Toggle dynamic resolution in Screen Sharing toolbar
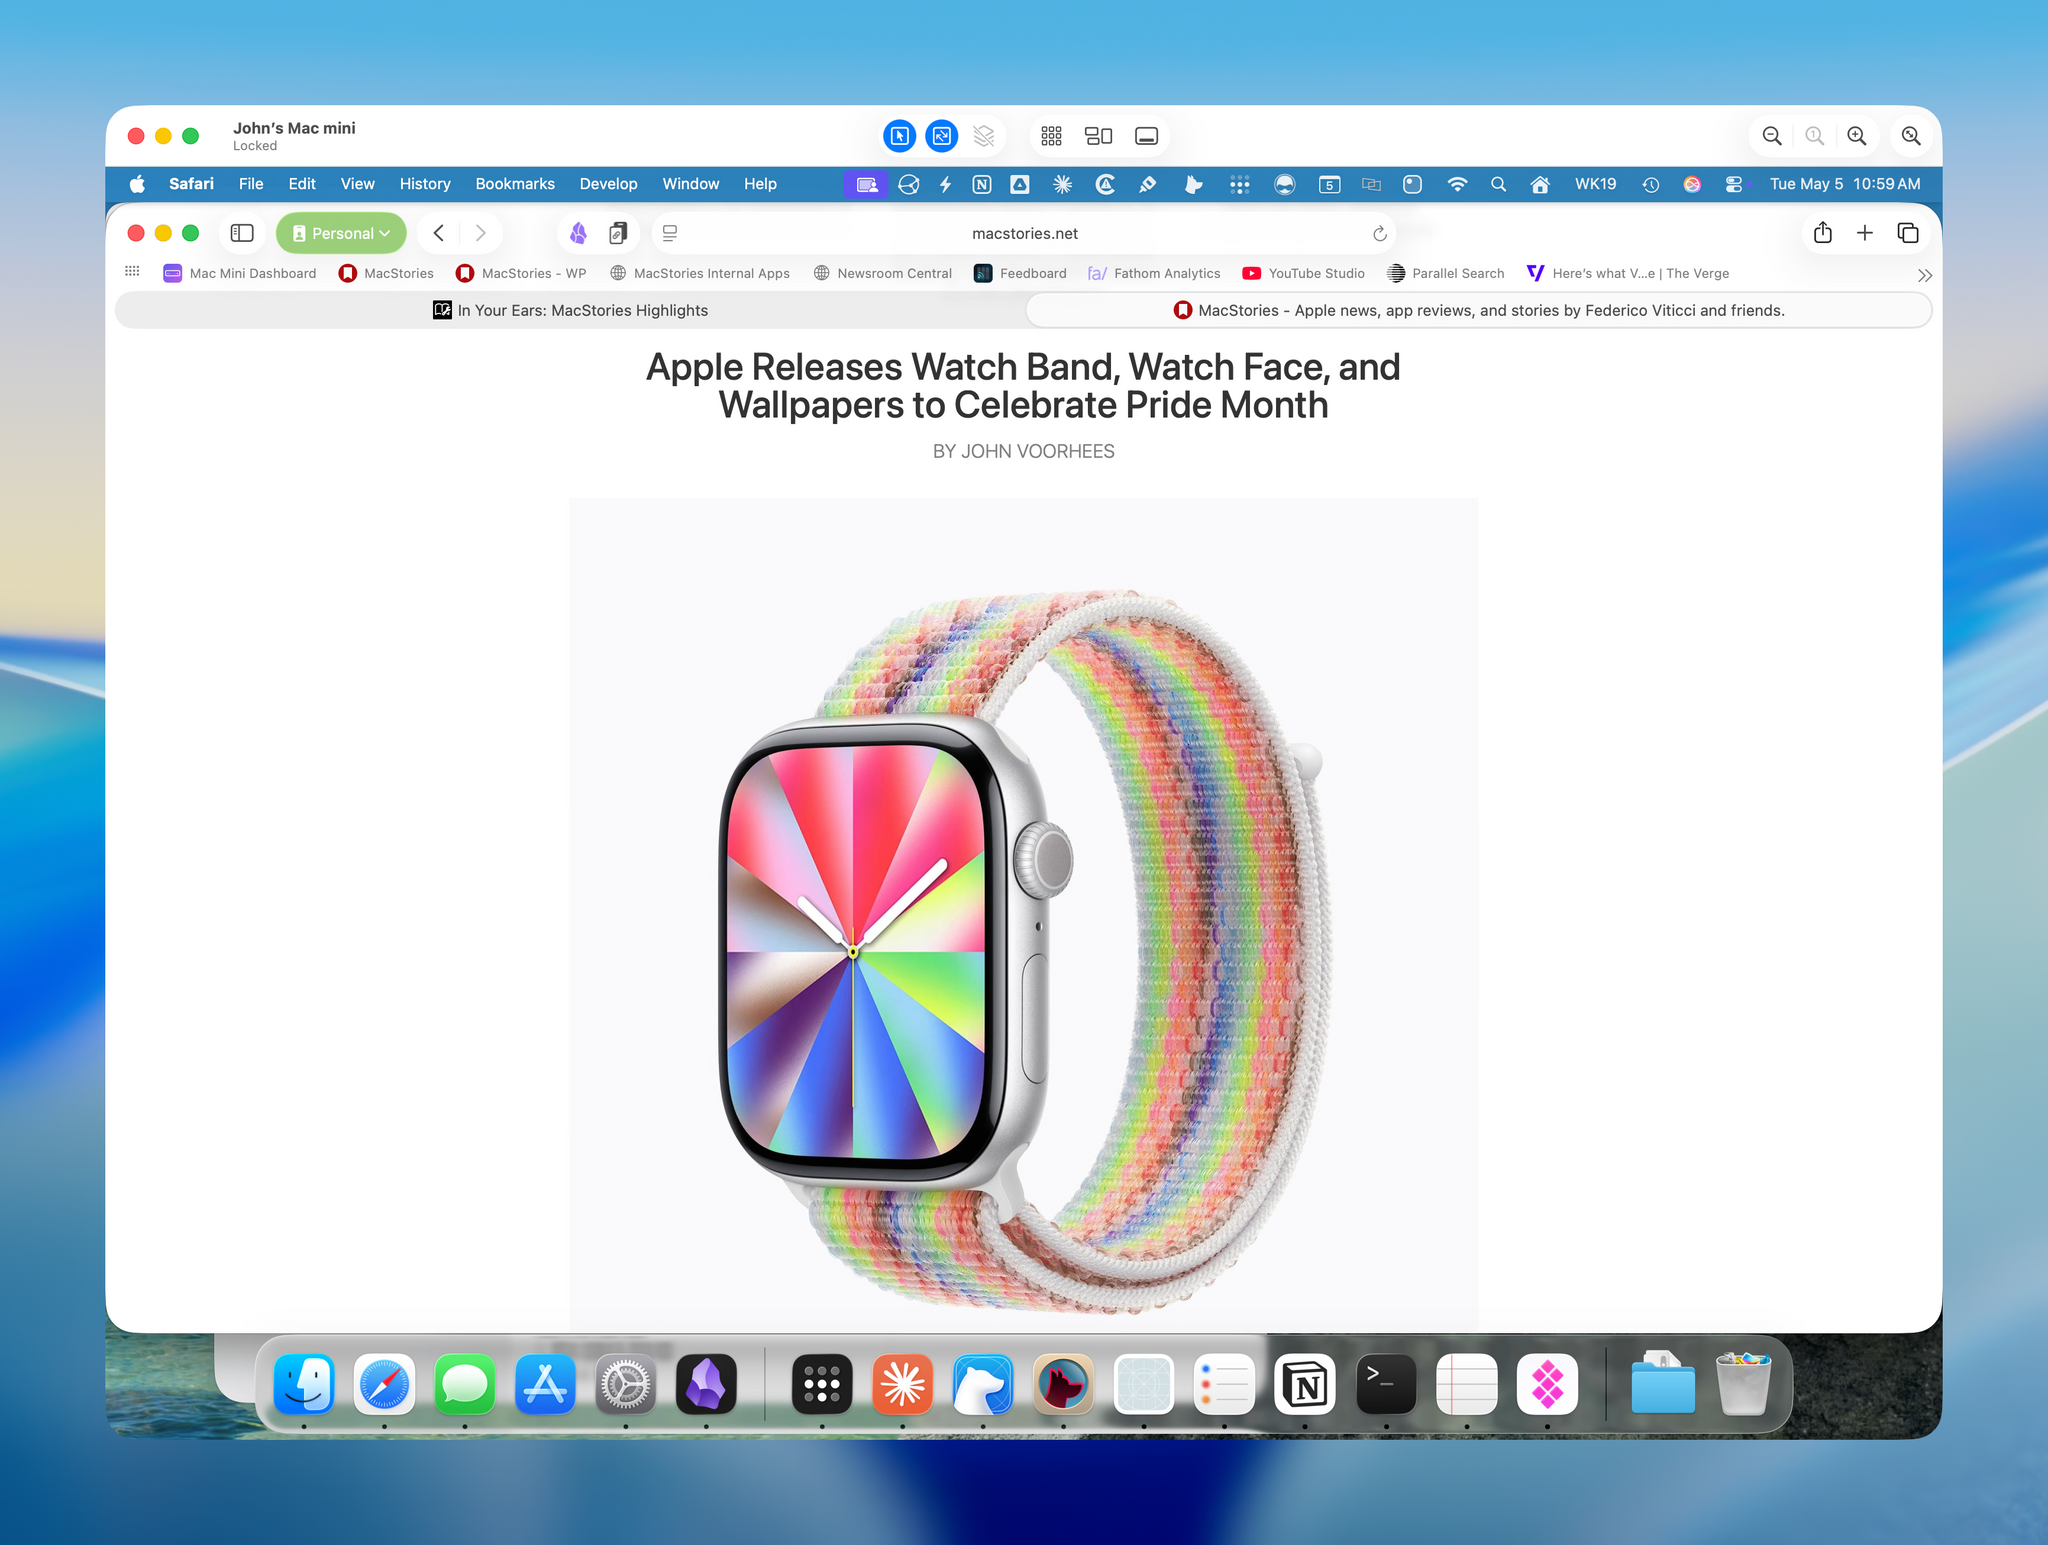 pos(942,136)
